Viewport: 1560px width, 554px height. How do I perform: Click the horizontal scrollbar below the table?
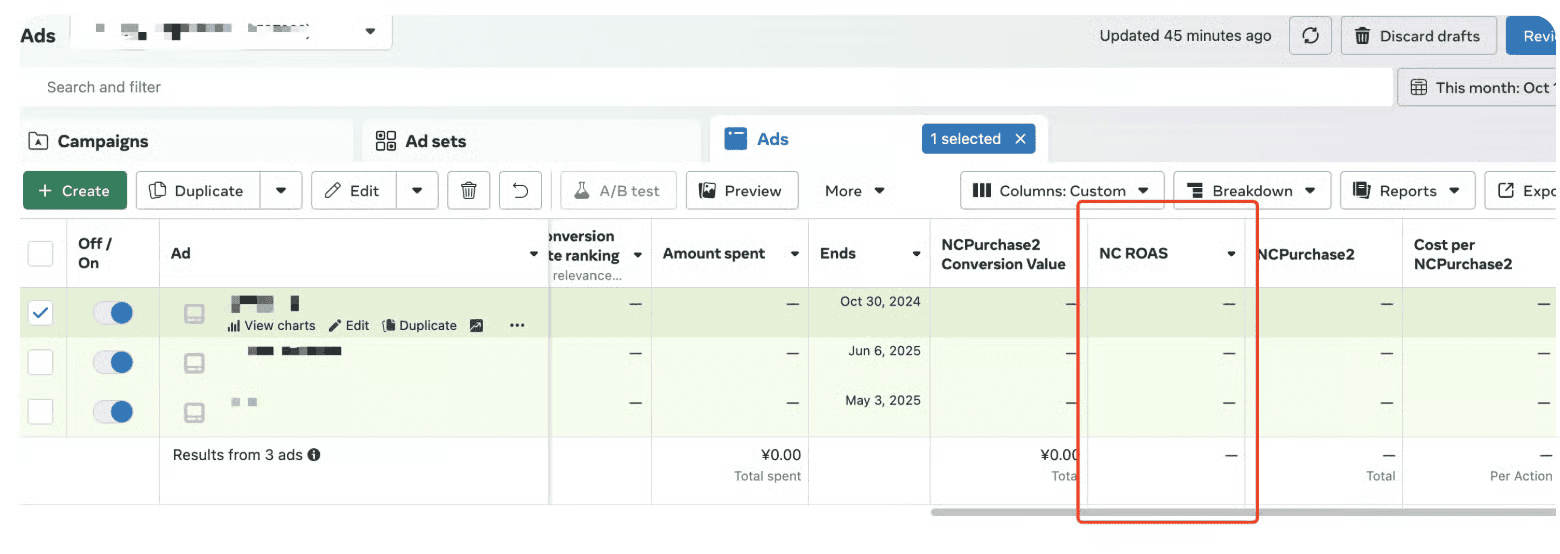[x=1244, y=512]
